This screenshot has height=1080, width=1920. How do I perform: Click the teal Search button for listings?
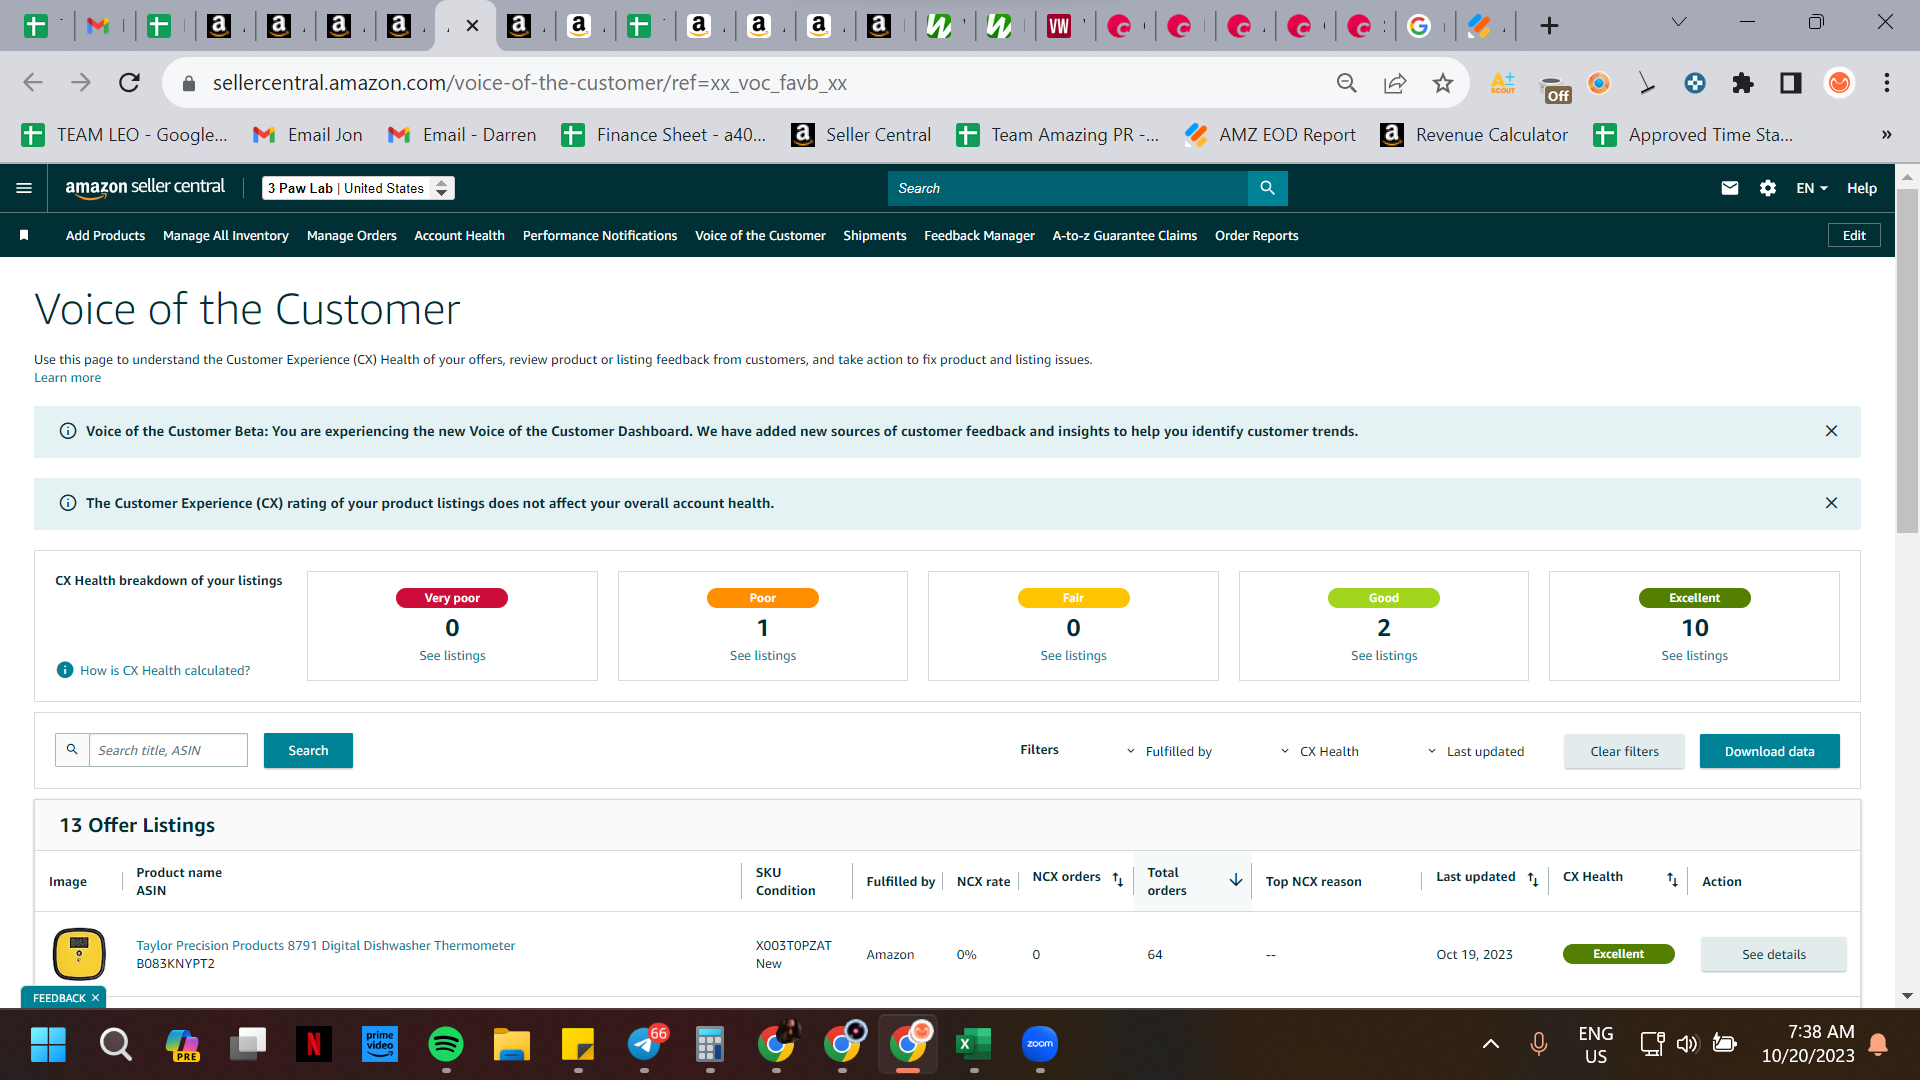[x=308, y=751]
